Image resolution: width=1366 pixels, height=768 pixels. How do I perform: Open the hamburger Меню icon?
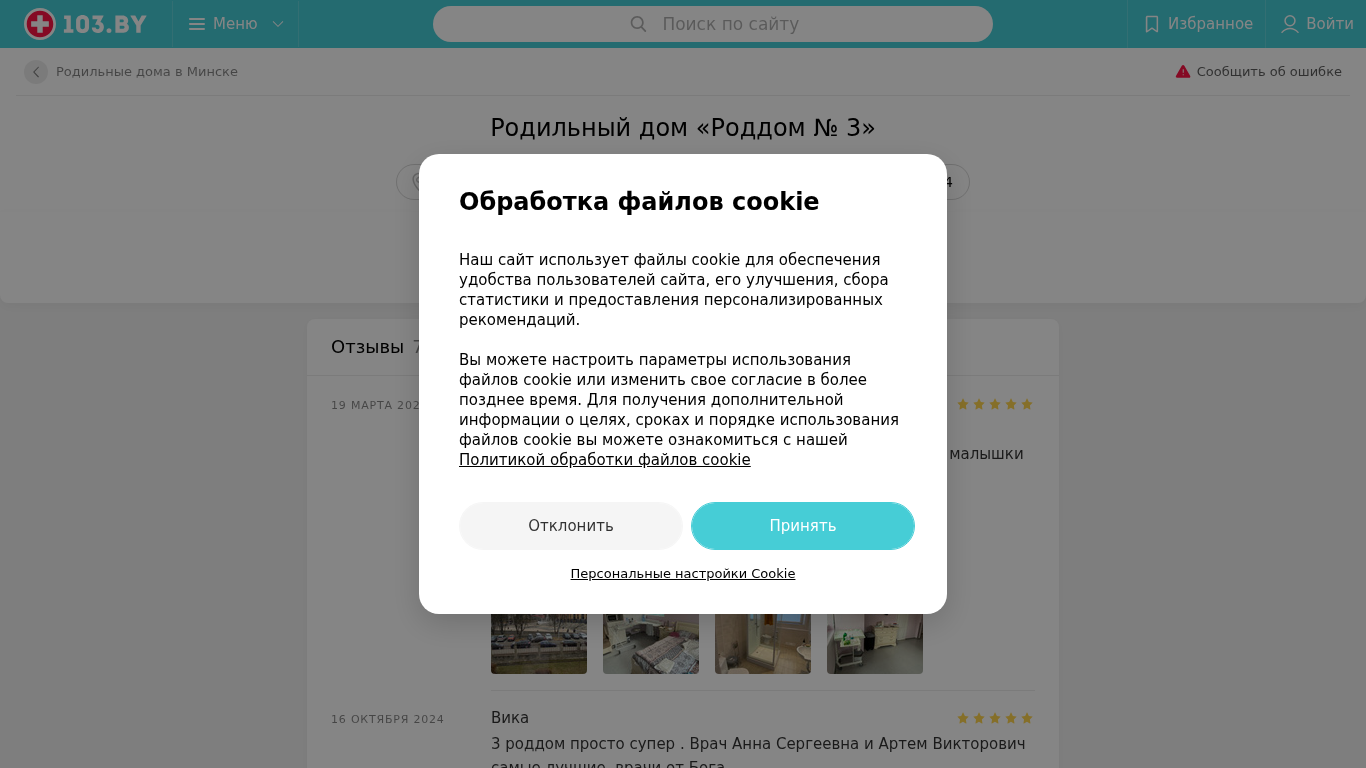point(197,24)
